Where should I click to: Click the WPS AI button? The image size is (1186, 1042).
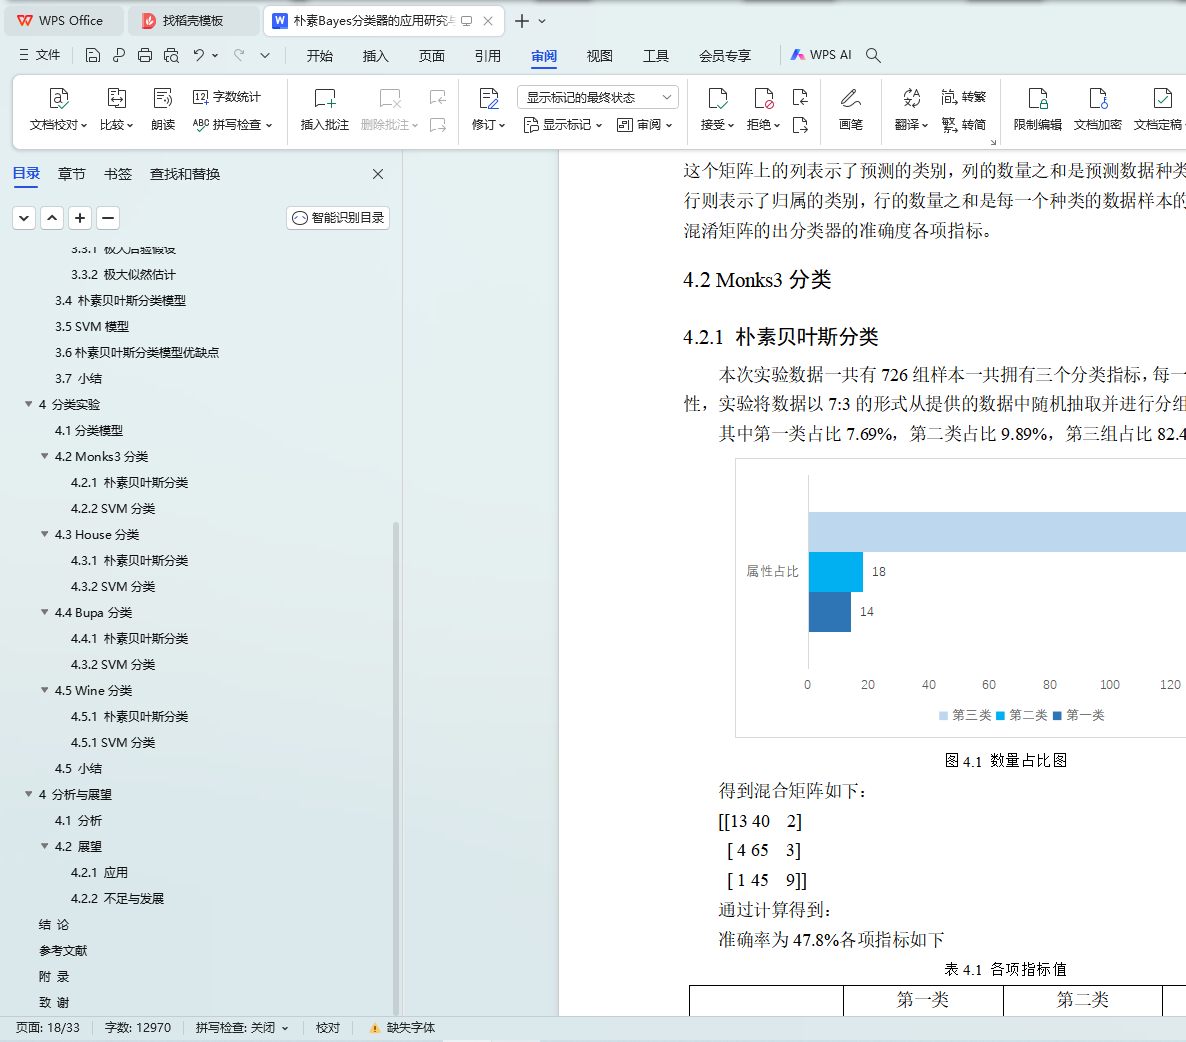point(821,54)
